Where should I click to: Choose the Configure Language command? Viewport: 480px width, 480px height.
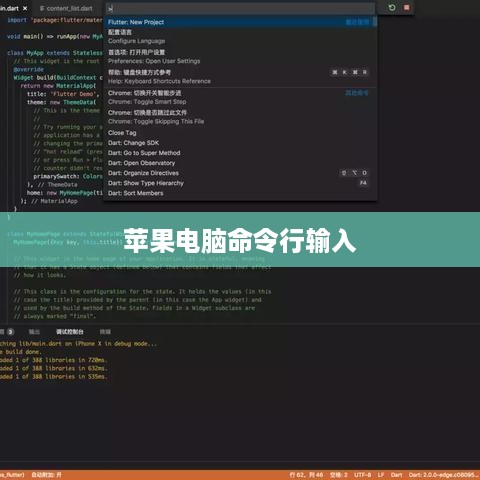[x=240, y=37]
